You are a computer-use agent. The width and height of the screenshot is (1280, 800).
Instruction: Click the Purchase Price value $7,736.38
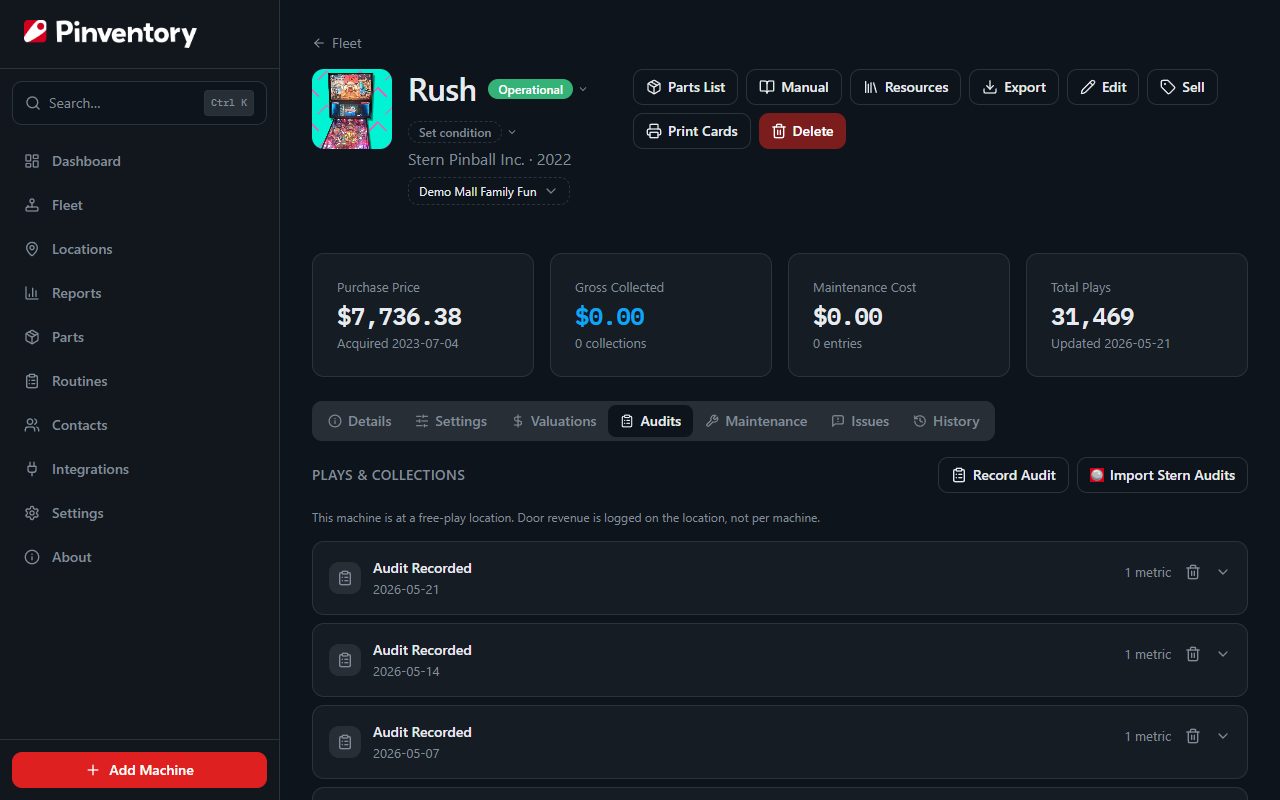[x=399, y=317]
